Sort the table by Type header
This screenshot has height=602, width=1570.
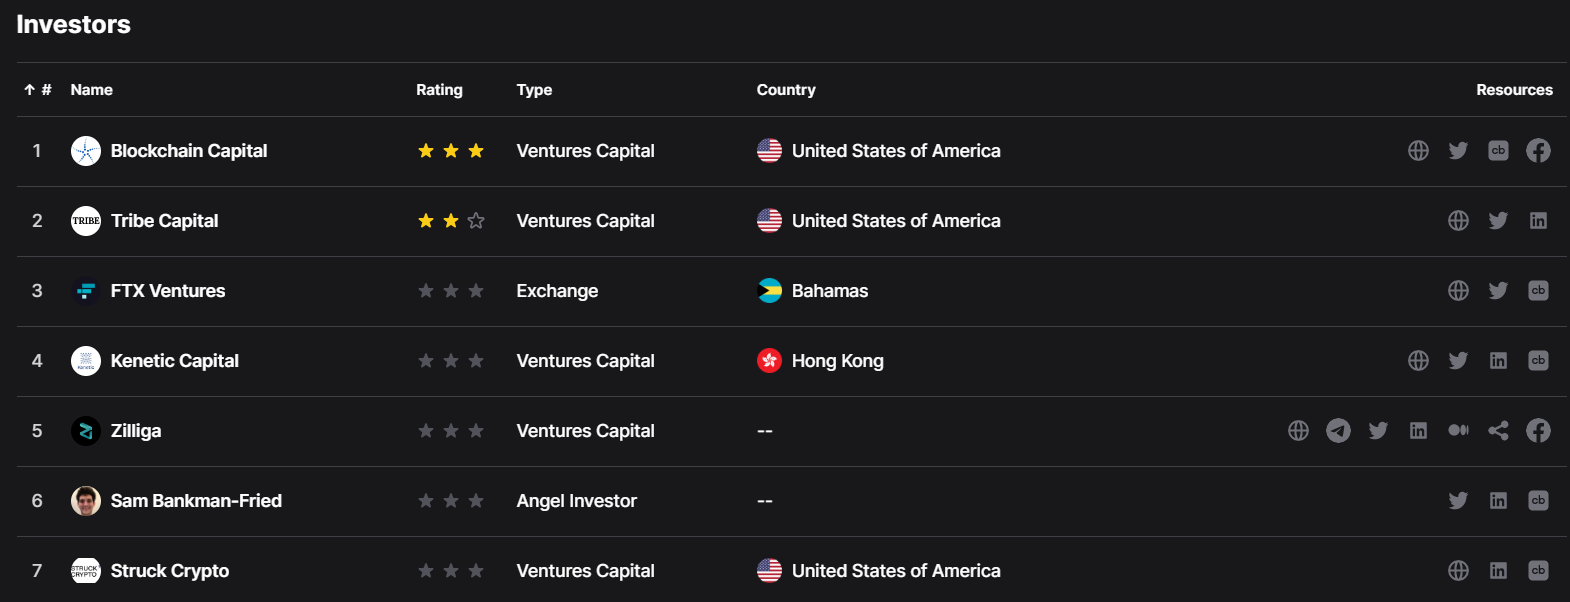tap(534, 90)
